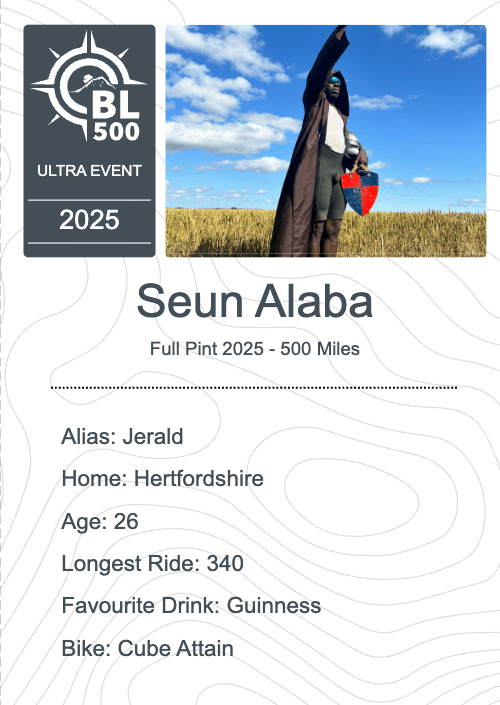
Task: Select Full Pint 2025 - 500 Miles subtitle
Action: coord(254,349)
